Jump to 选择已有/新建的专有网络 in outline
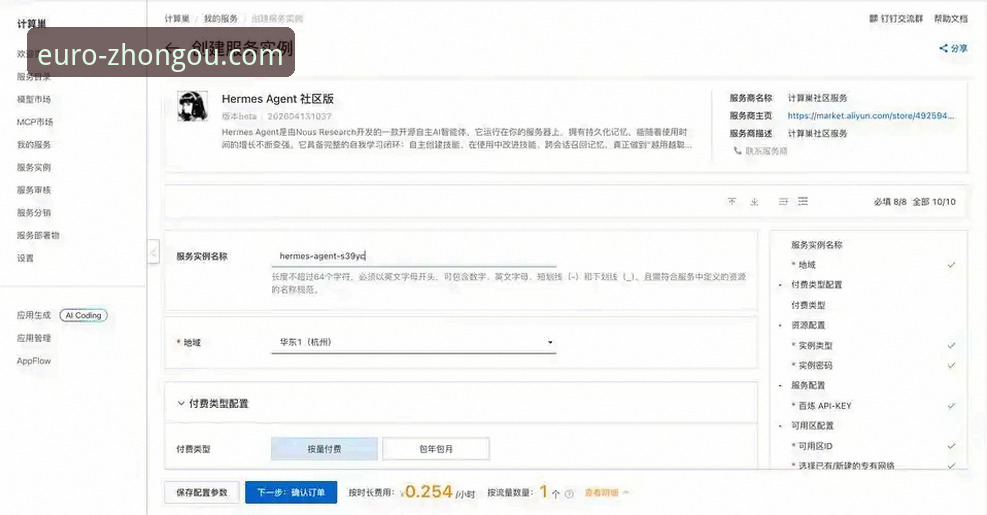This screenshot has height=515, width=987. tap(846, 465)
